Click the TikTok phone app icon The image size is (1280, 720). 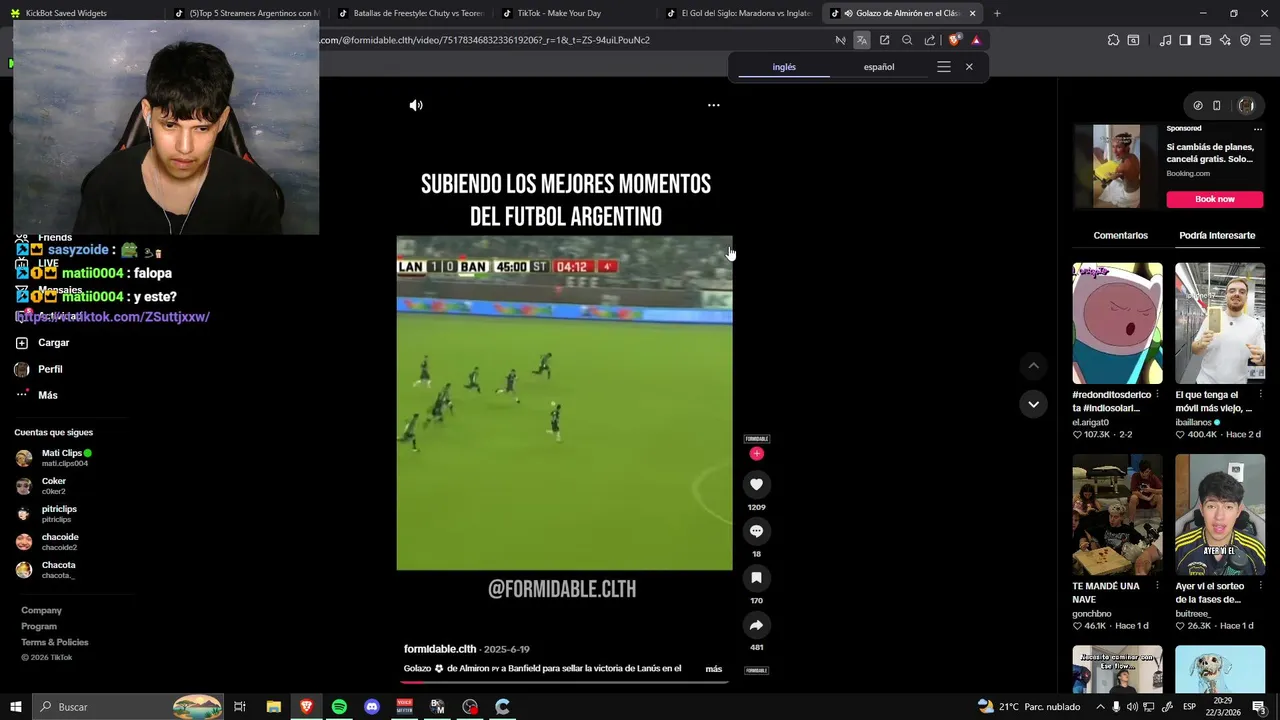[x=1217, y=105]
